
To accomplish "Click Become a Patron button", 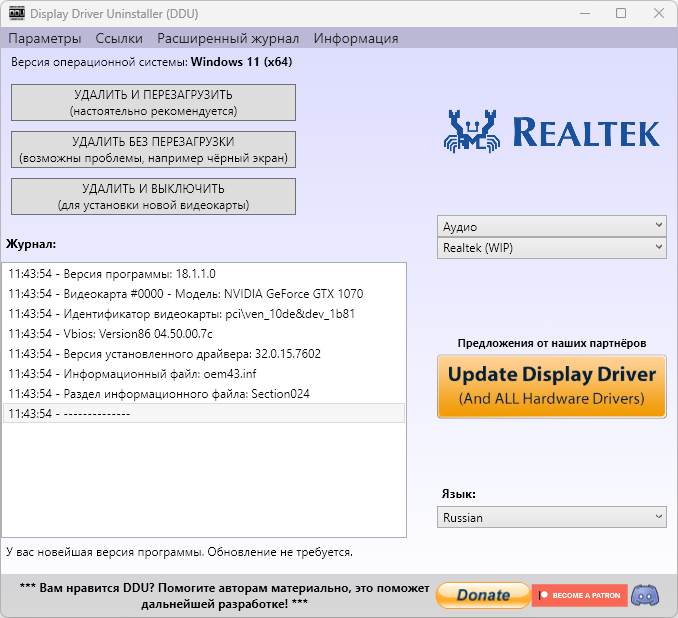I will pos(579,595).
